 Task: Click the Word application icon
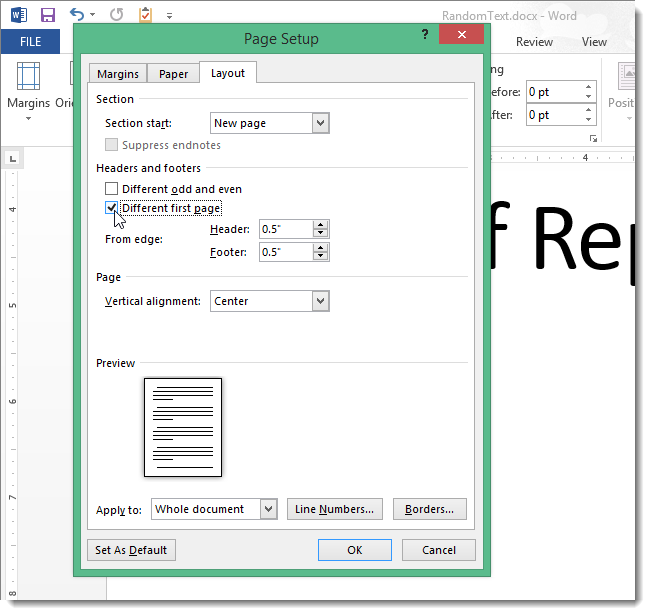(19, 15)
